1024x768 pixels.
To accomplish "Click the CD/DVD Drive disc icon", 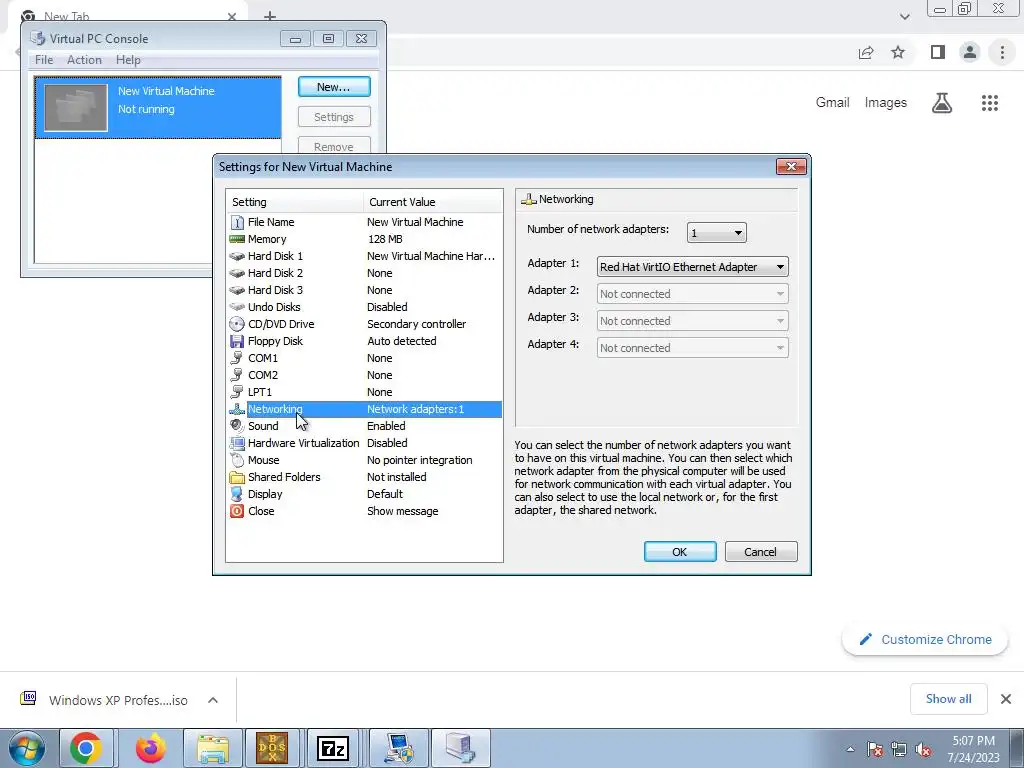I will [237, 324].
